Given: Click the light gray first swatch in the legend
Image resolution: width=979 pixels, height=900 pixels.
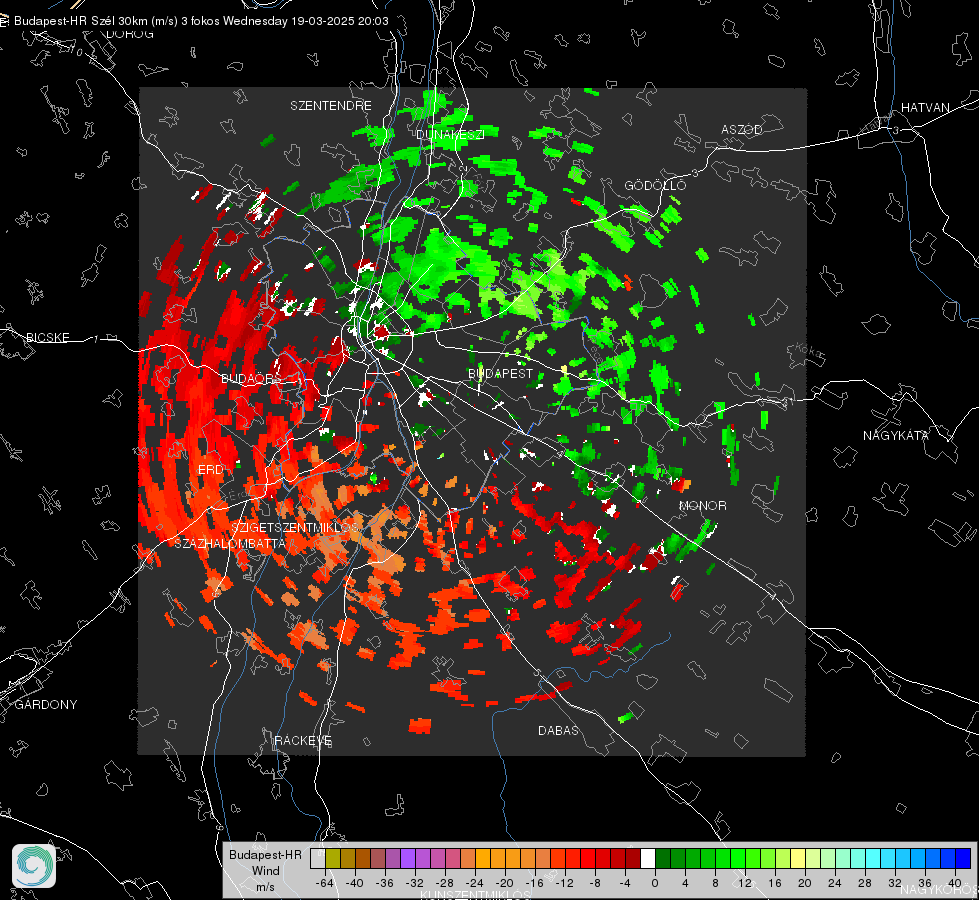Looking at the screenshot, I should [x=318, y=859].
